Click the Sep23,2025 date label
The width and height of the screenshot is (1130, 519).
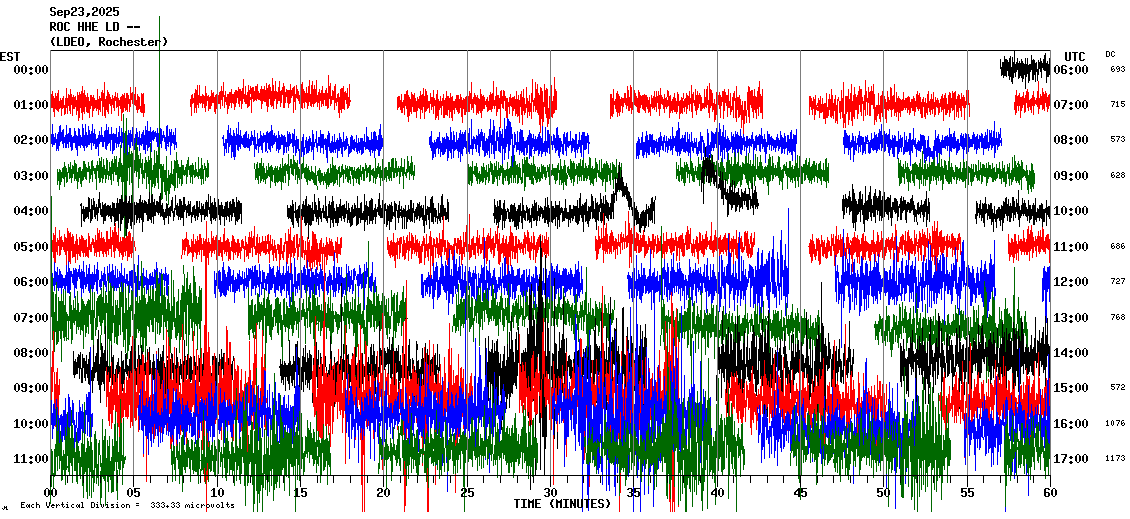[84, 12]
